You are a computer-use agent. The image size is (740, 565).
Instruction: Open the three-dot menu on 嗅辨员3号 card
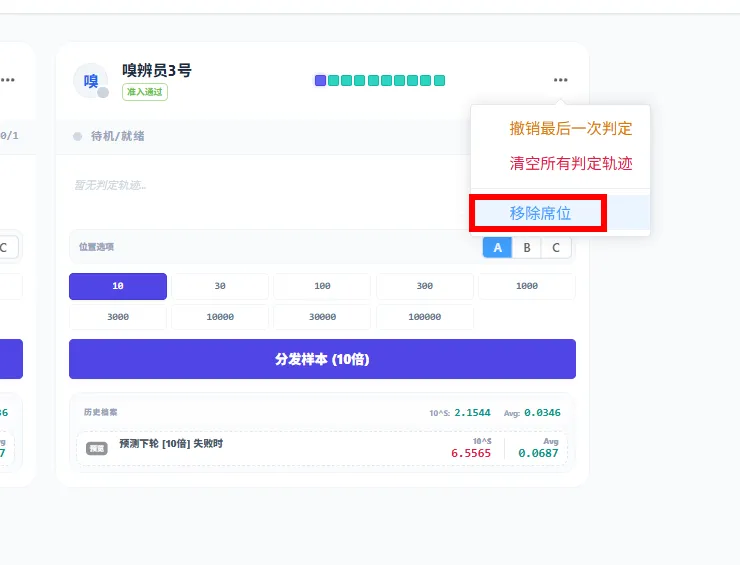coord(560,80)
